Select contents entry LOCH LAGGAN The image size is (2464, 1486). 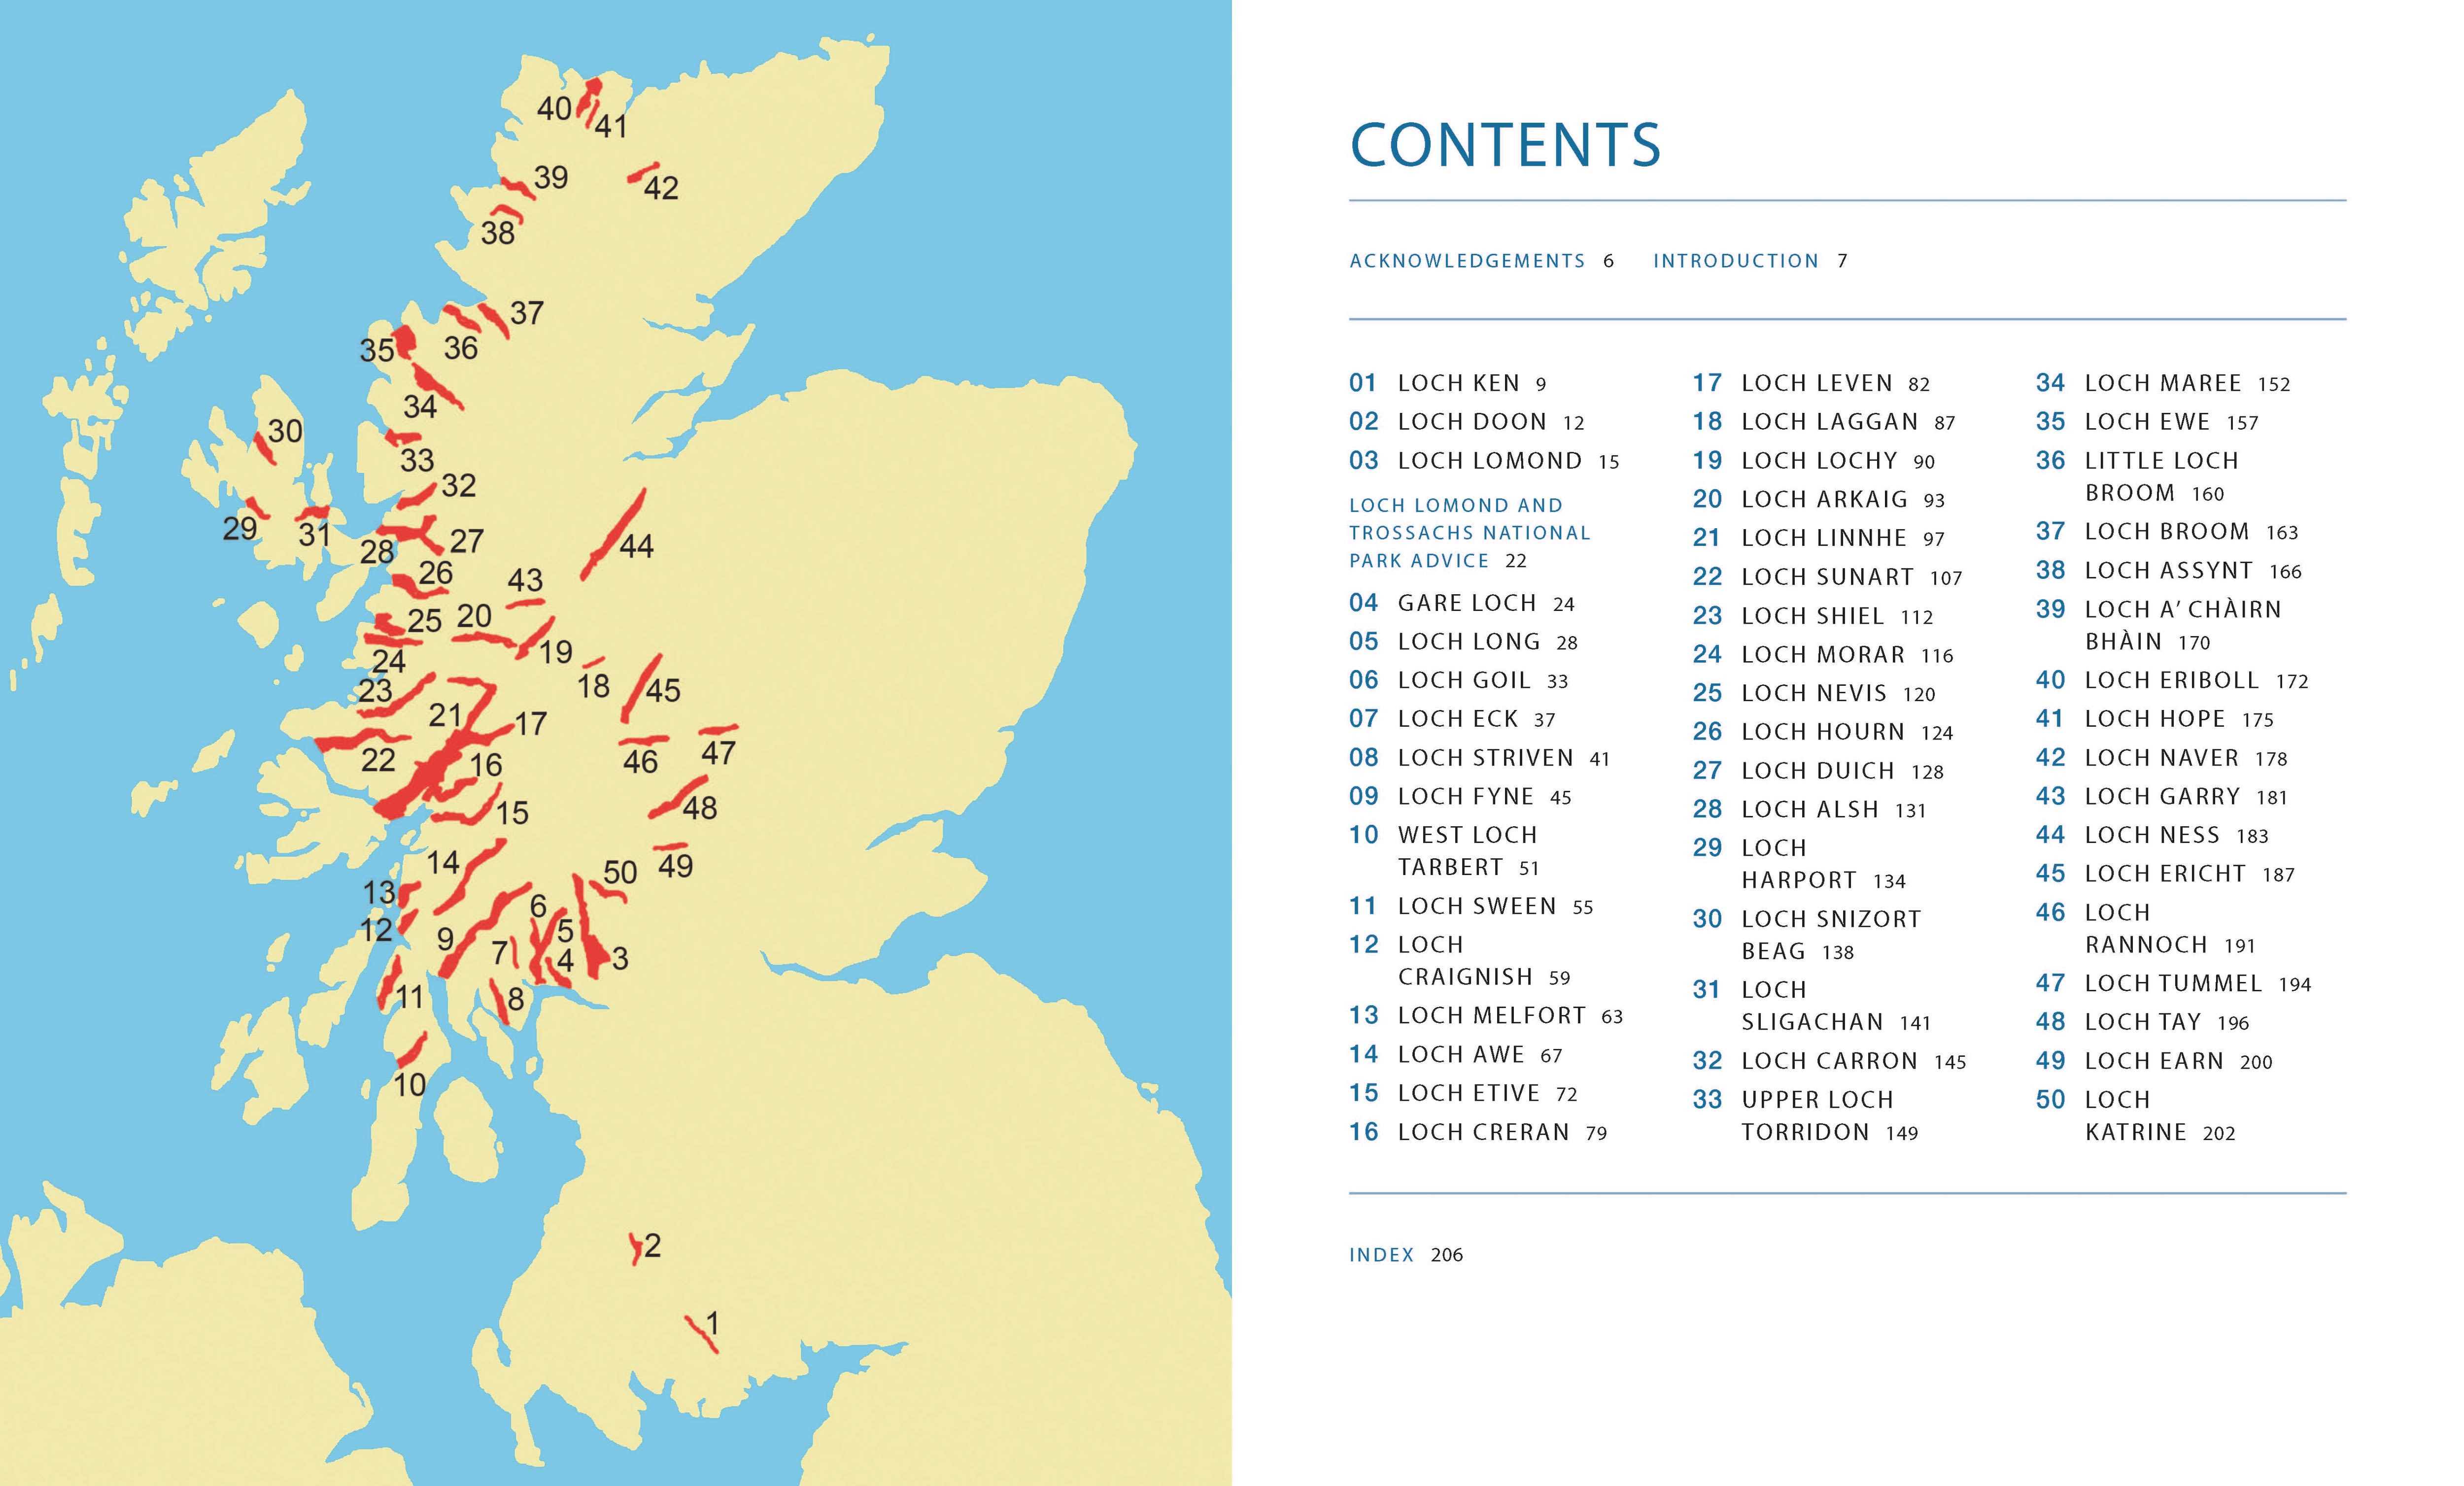[x=1824, y=422]
